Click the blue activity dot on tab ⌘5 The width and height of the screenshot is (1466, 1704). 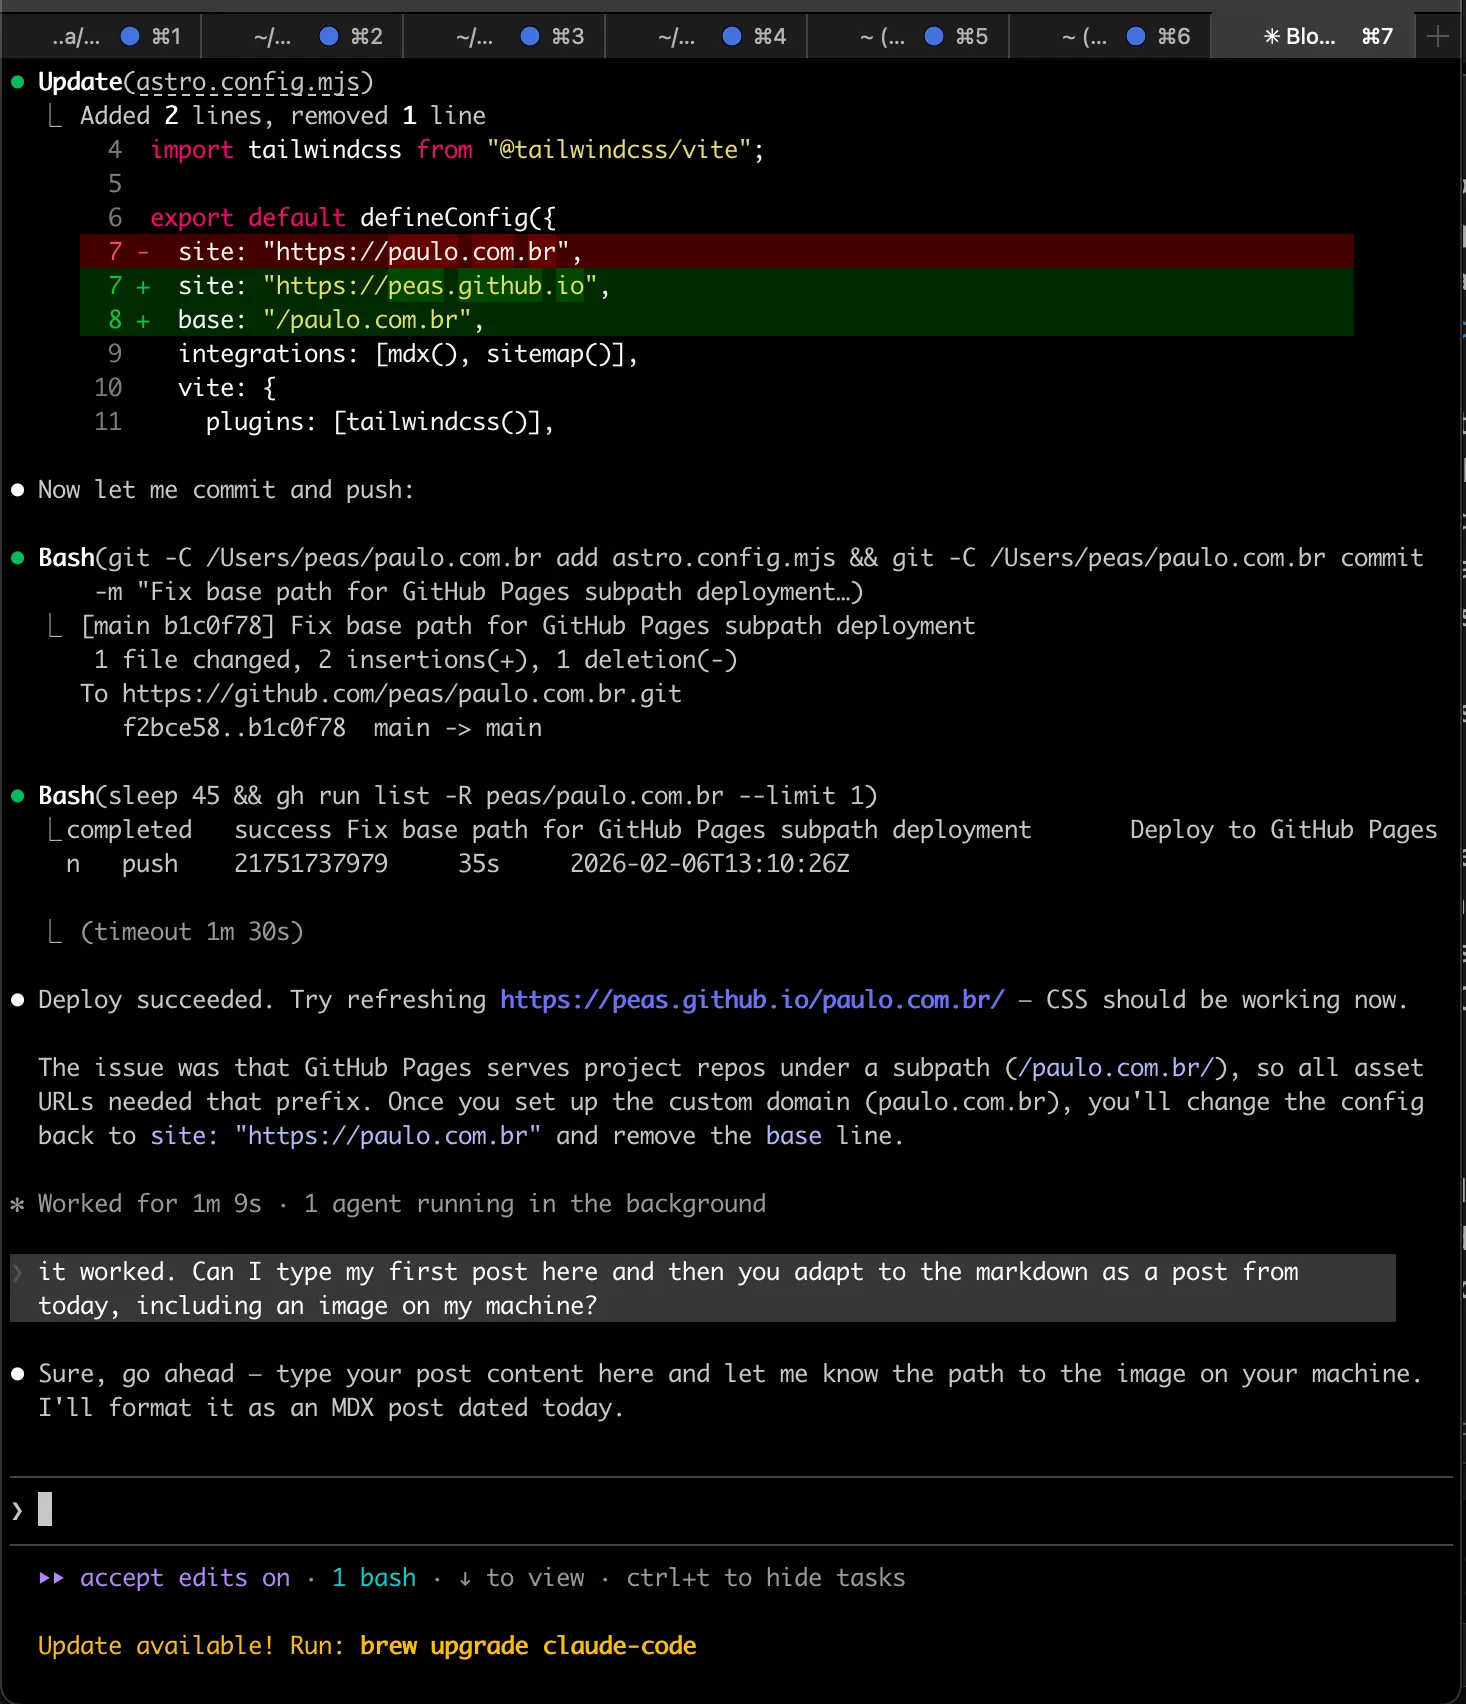pyautogui.click(x=934, y=37)
